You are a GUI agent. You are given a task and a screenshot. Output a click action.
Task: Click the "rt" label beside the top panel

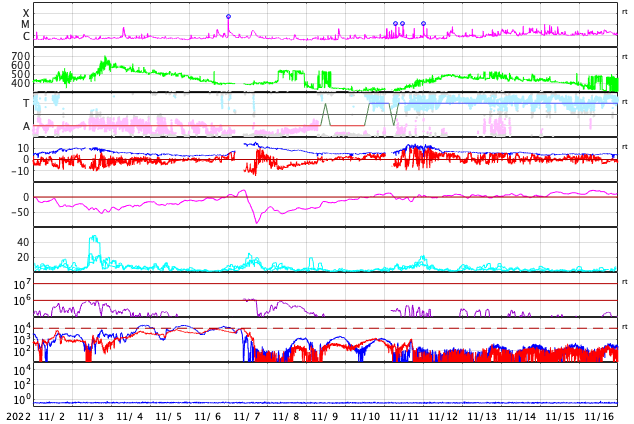625,11
